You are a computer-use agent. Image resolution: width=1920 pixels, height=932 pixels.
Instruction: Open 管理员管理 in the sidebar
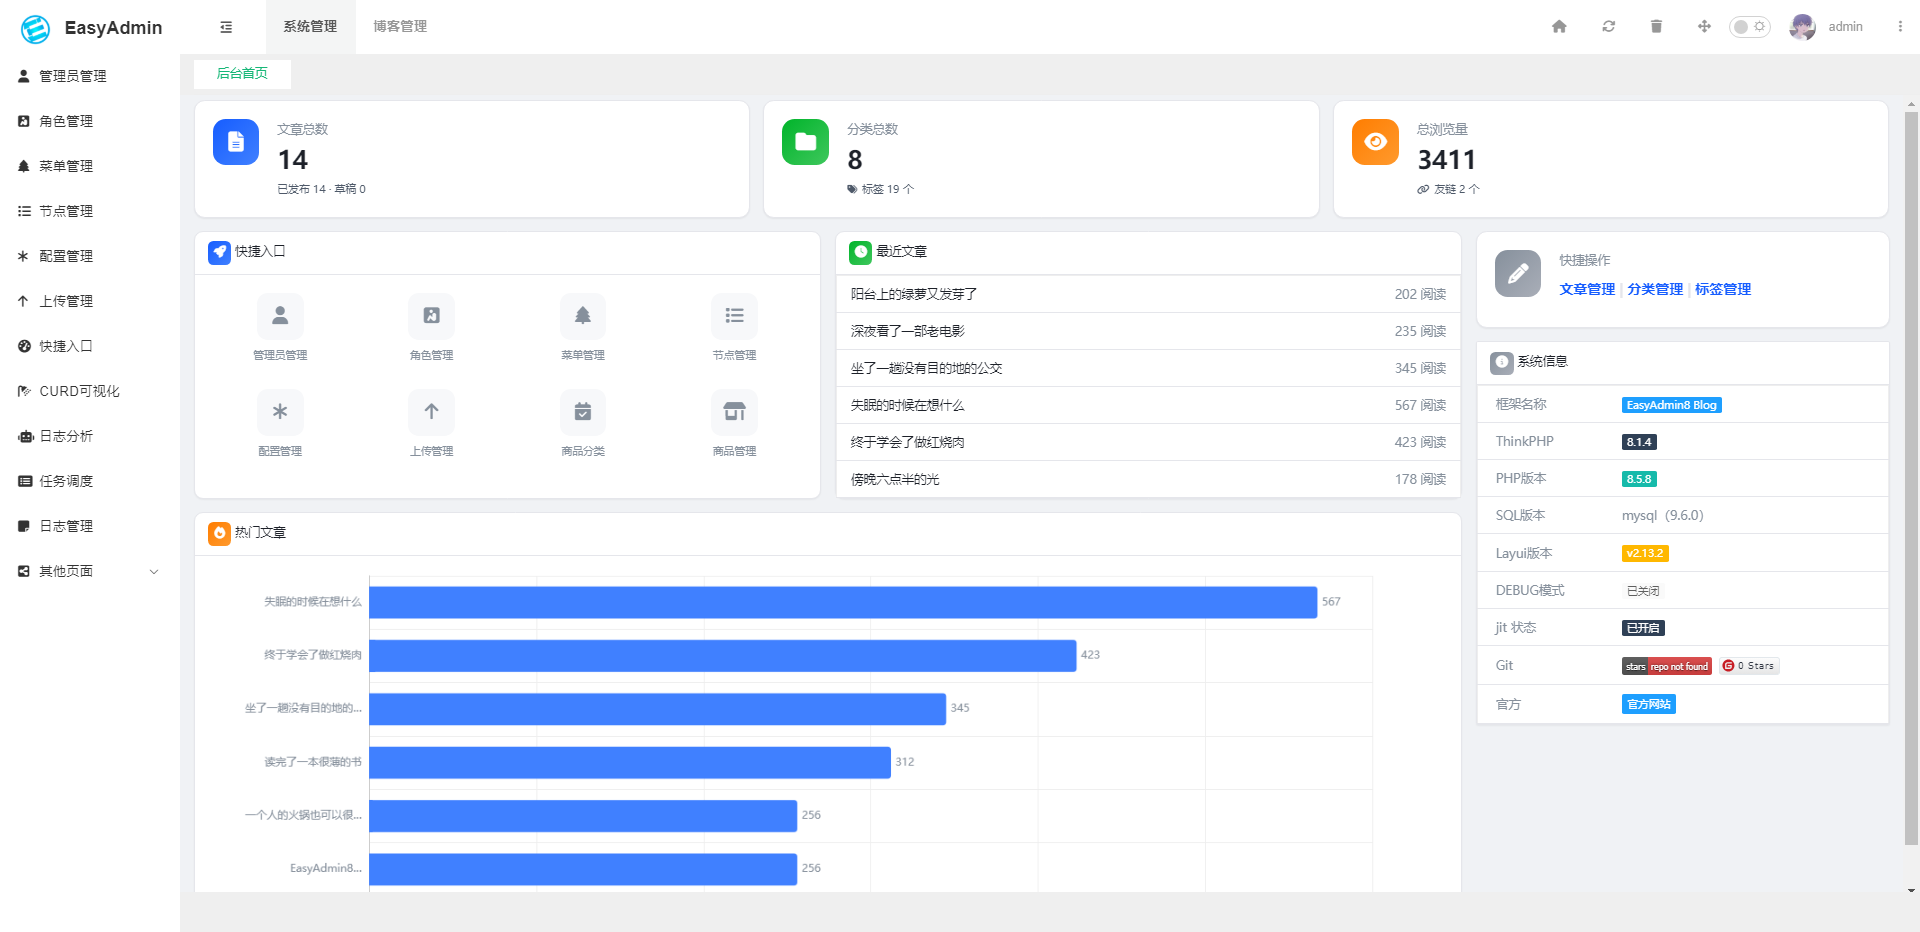tap(90, 76)
